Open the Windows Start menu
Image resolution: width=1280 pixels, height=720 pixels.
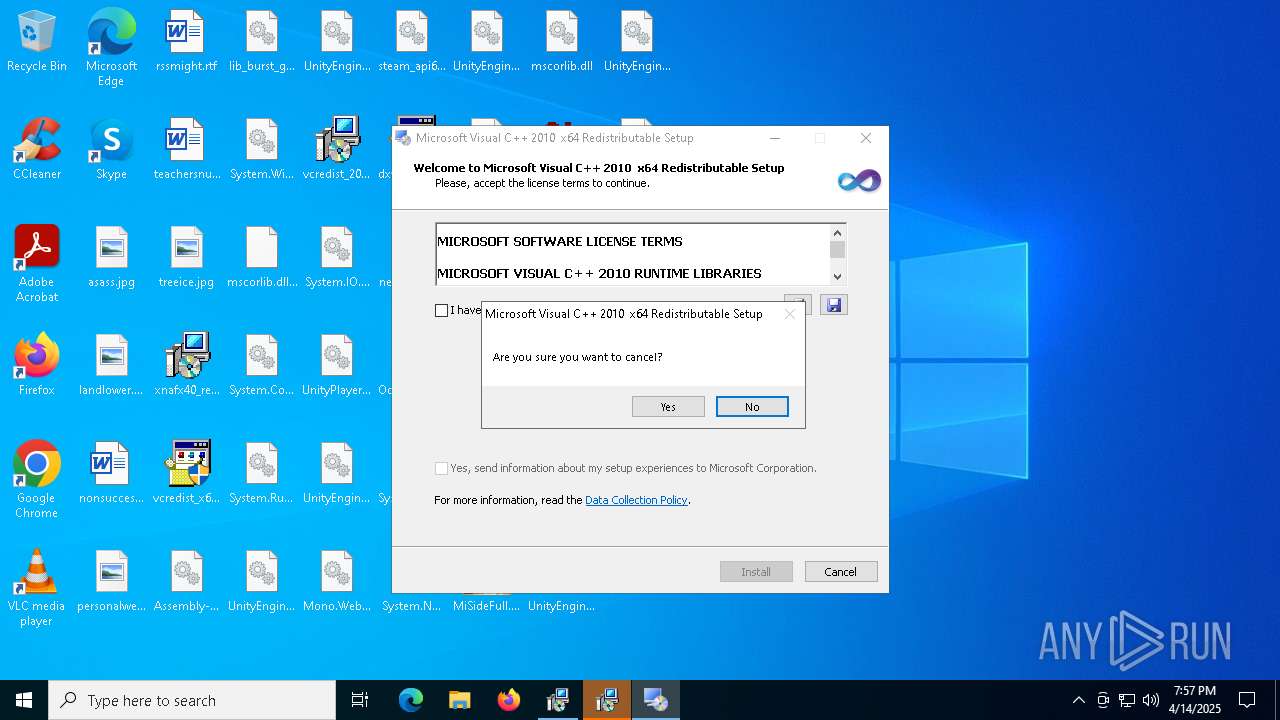click(x=24, y=700)
